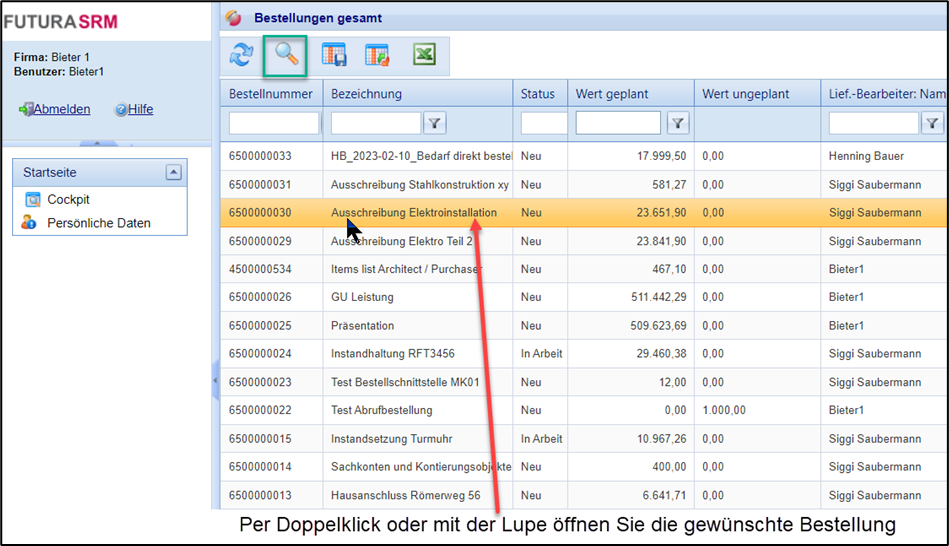
Task: Click the save table layout icon
Action: tap(333, 56)
